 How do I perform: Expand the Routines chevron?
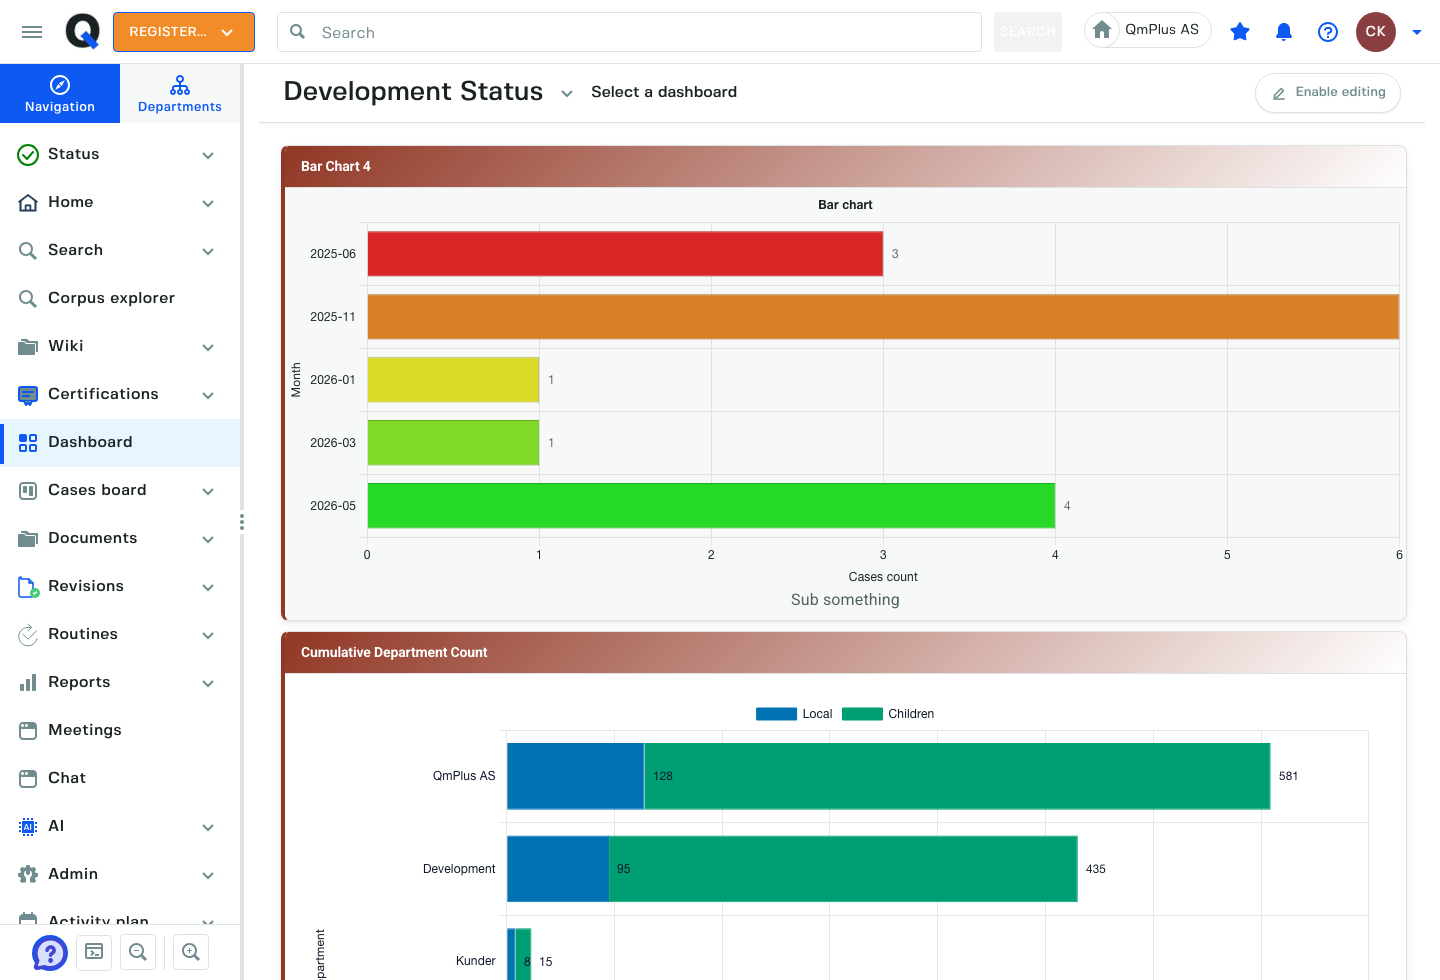[x=208, y=635]
